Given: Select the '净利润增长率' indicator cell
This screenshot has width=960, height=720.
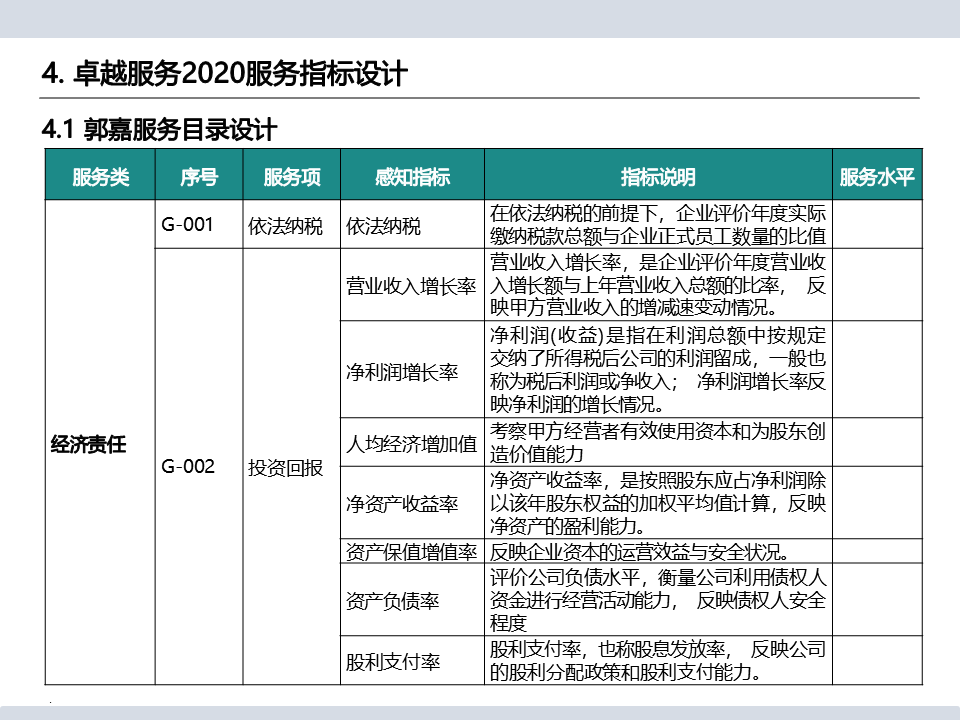Looking at the screenshot, I should pyautogui.click(x=412, y=369).
